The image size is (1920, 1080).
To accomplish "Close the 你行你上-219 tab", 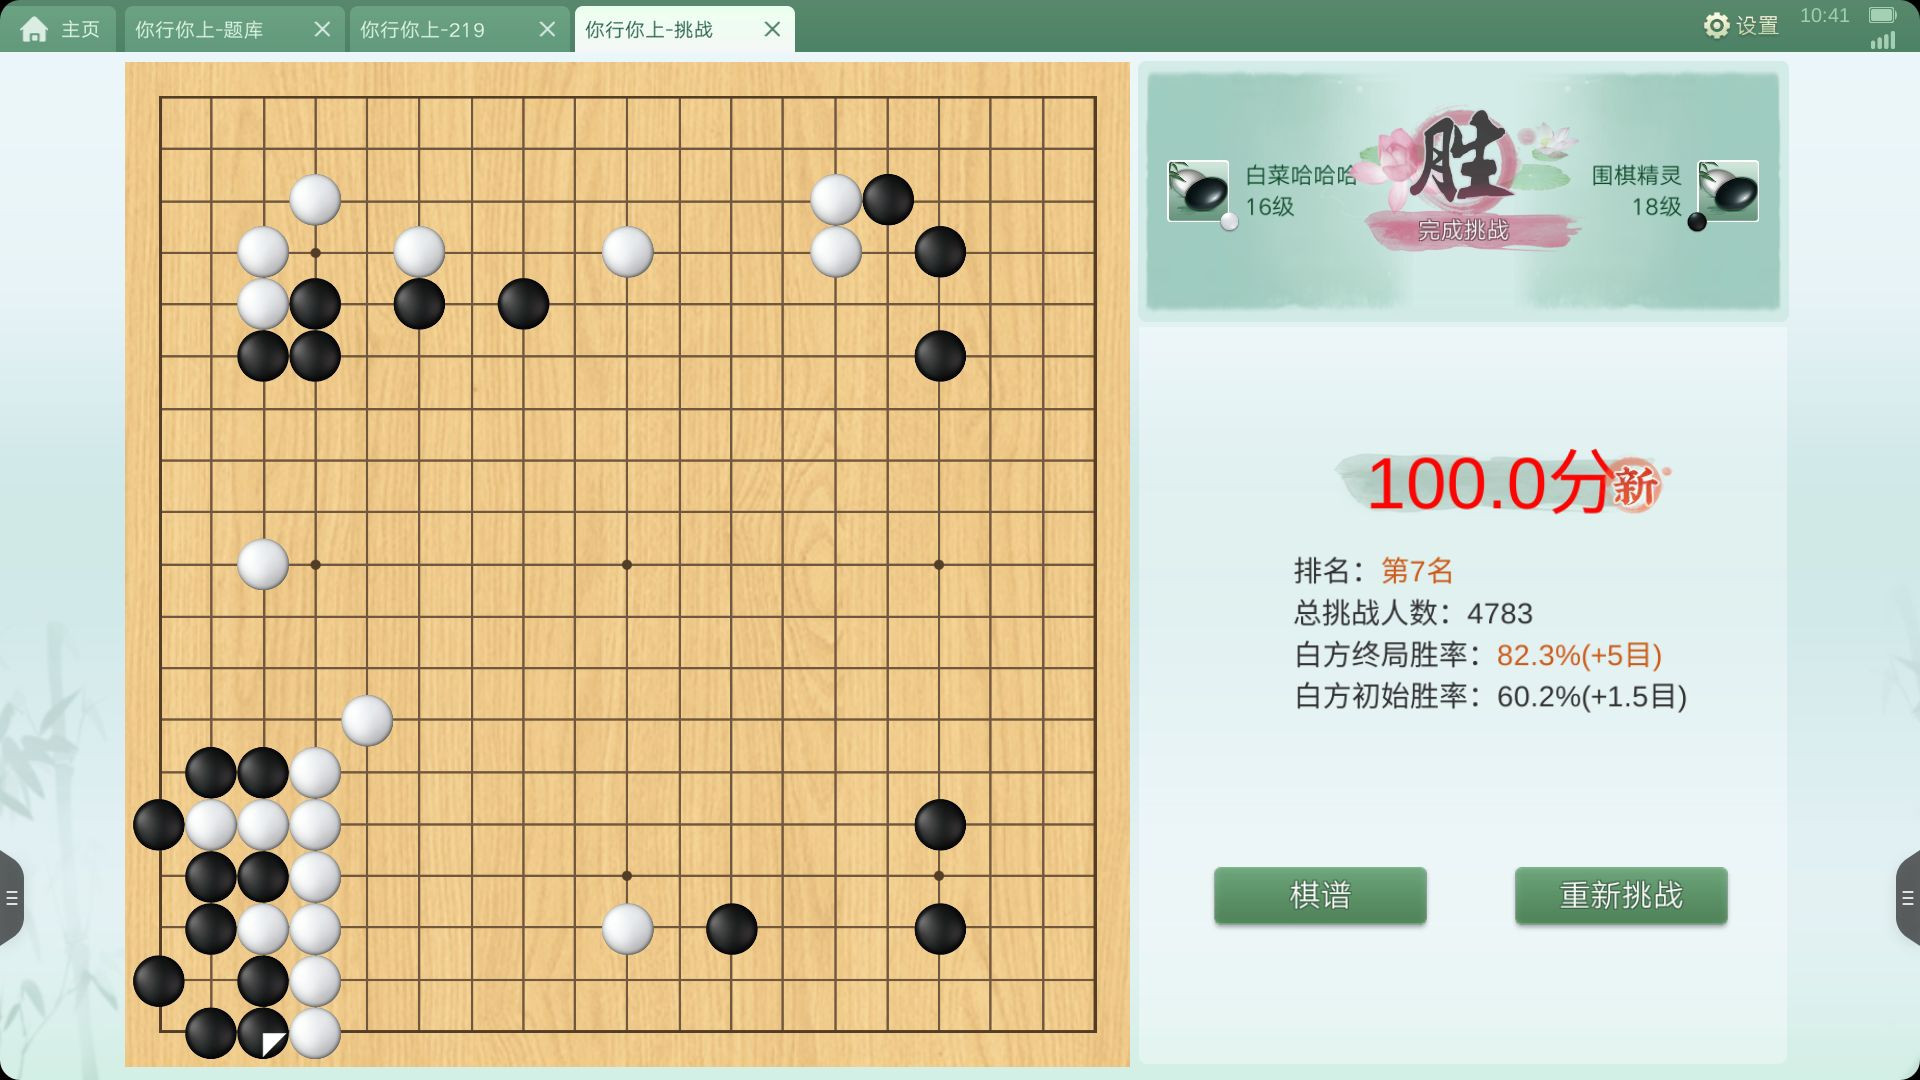I will [547, 29].
